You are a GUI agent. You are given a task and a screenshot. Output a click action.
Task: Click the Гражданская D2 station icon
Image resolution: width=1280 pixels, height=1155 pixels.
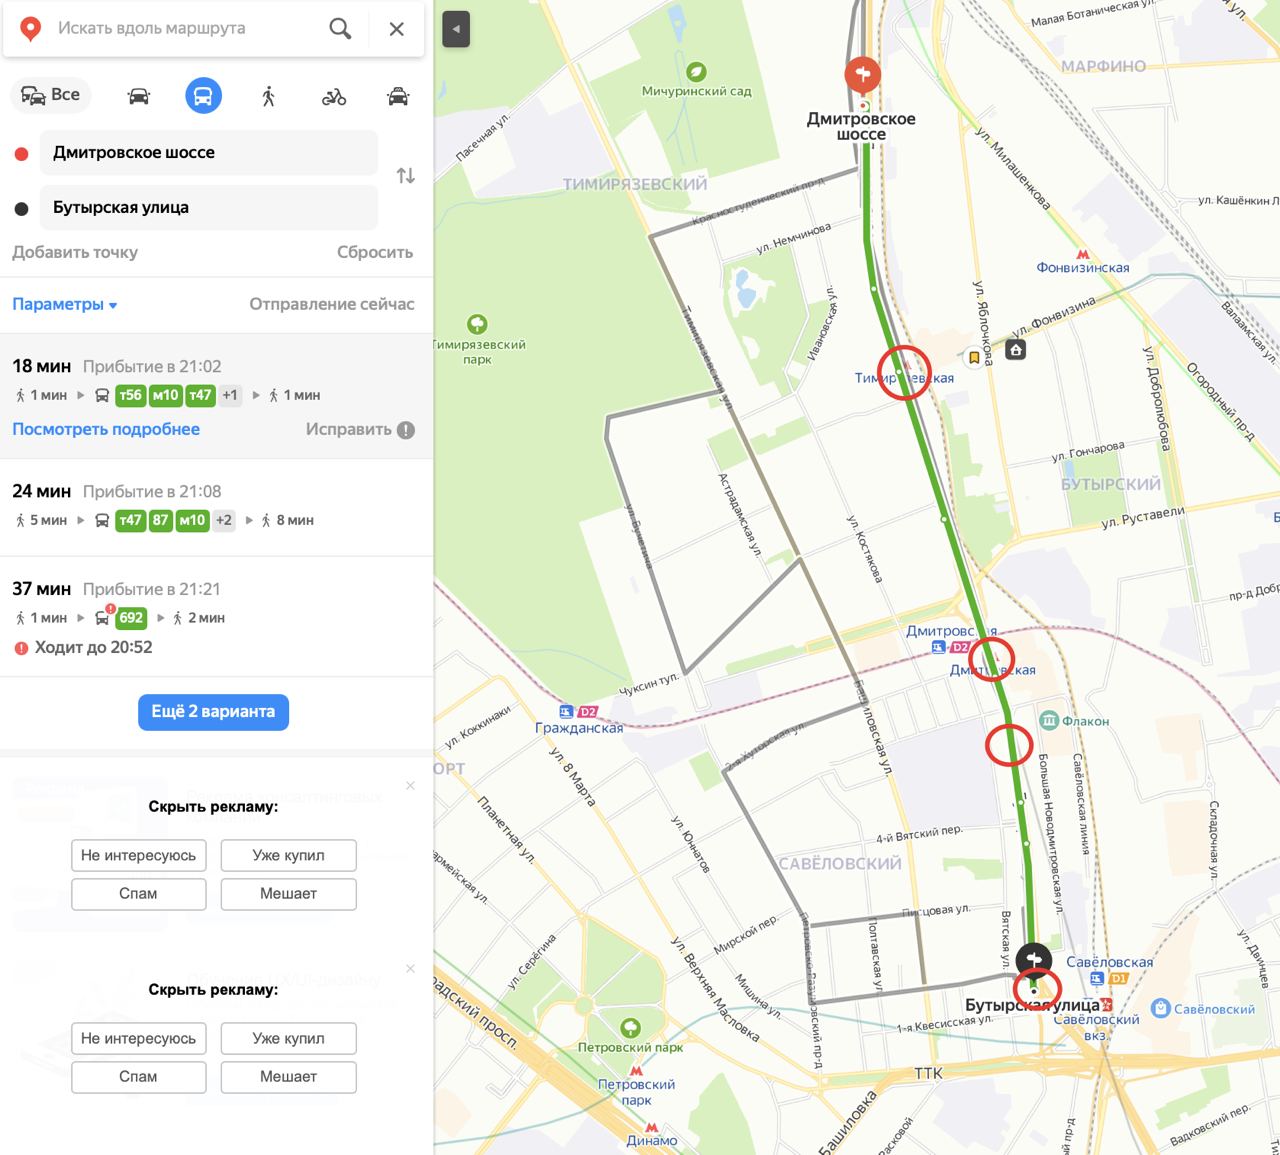578,712
